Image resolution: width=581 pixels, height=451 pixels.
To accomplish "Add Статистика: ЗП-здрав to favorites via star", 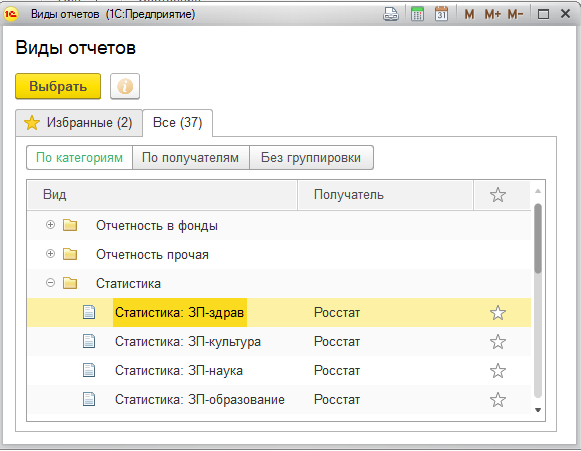I will click(x=498, y=313).
